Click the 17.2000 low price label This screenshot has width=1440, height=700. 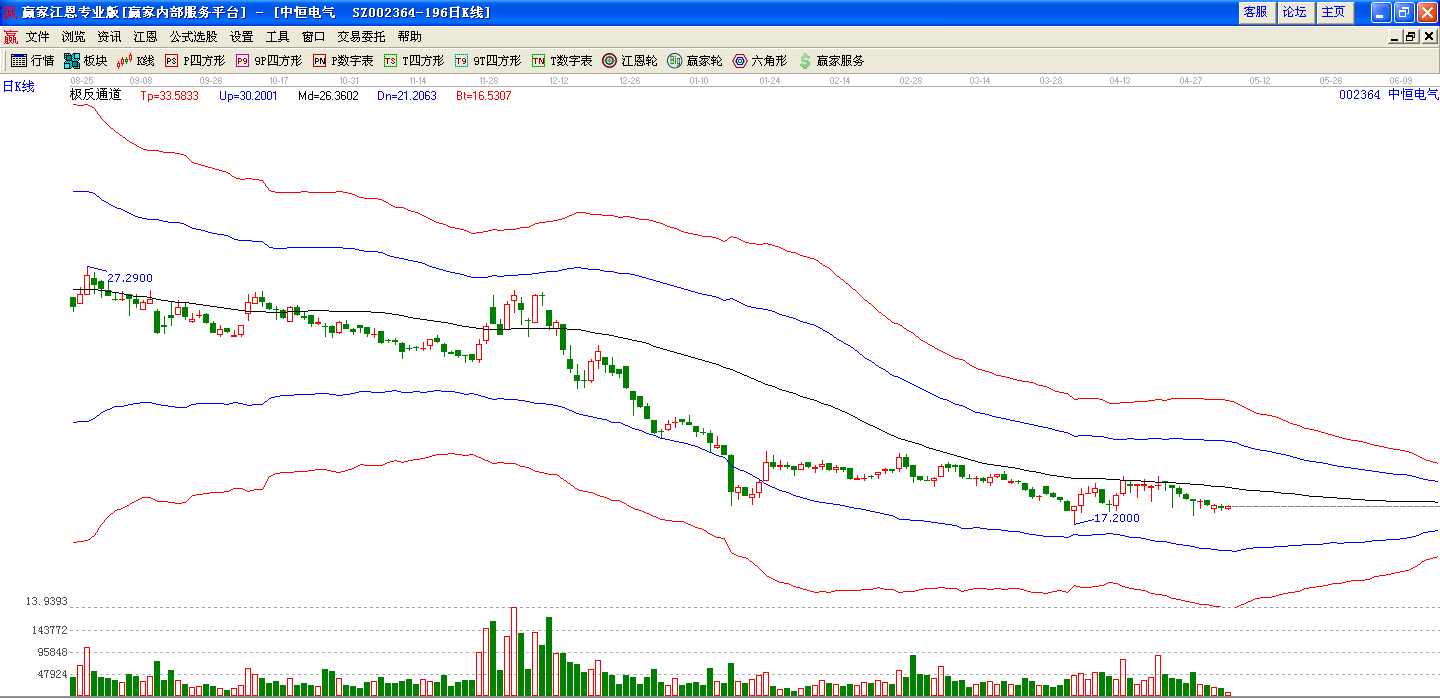[x=1117, y=518]
